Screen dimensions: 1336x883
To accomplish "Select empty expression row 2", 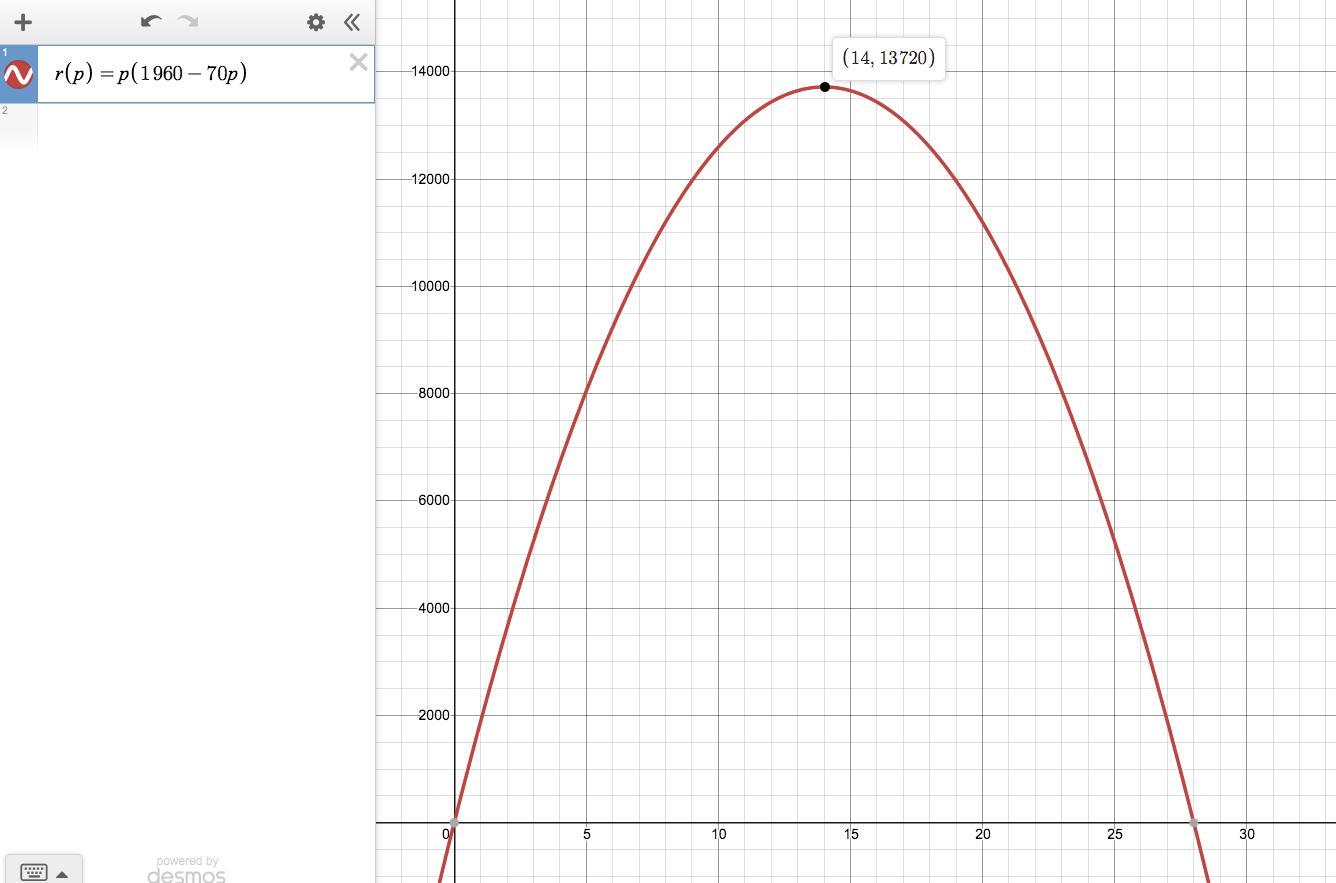I will tap(187, 125).
